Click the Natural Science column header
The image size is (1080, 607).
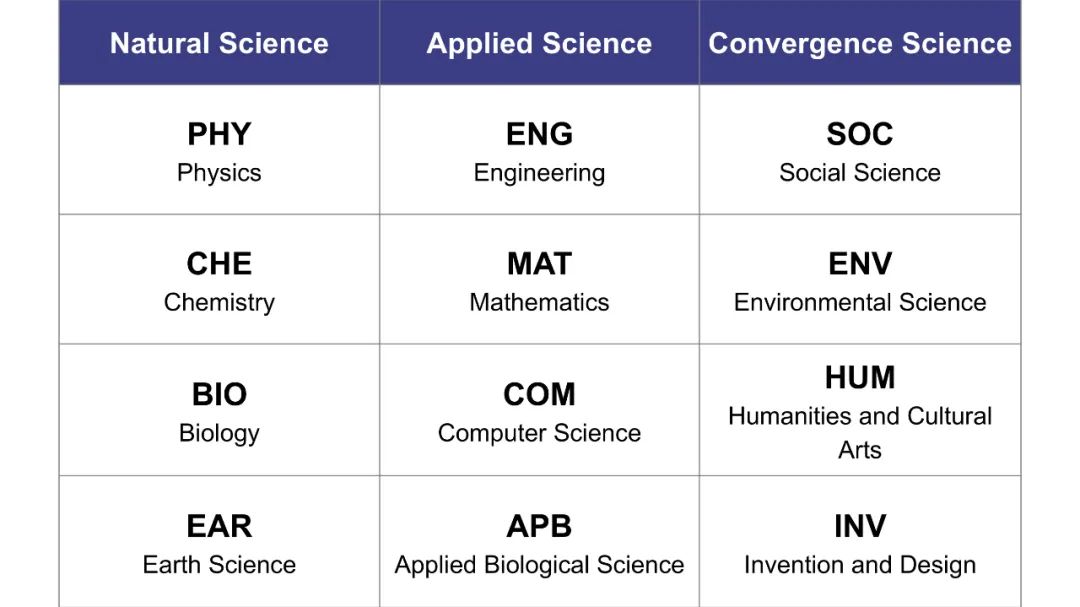pyautogui.click(x=219, y=43)
